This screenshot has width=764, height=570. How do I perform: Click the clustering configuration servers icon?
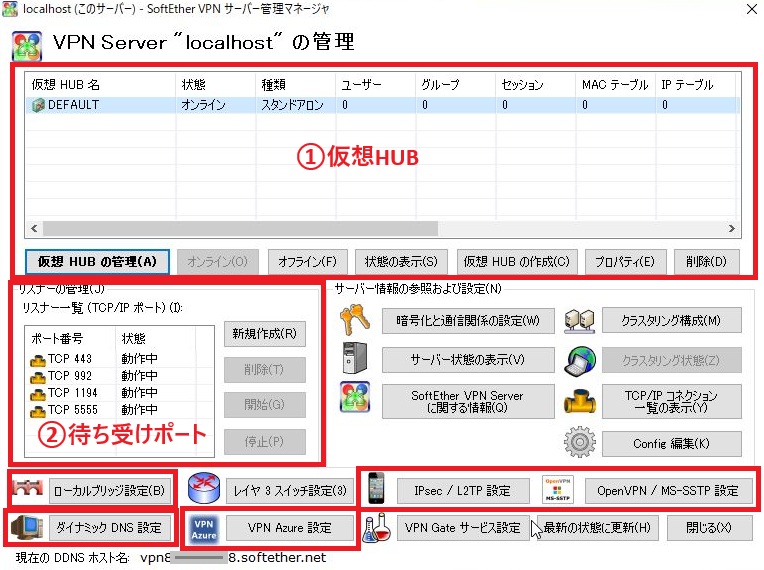pos(579,321)
